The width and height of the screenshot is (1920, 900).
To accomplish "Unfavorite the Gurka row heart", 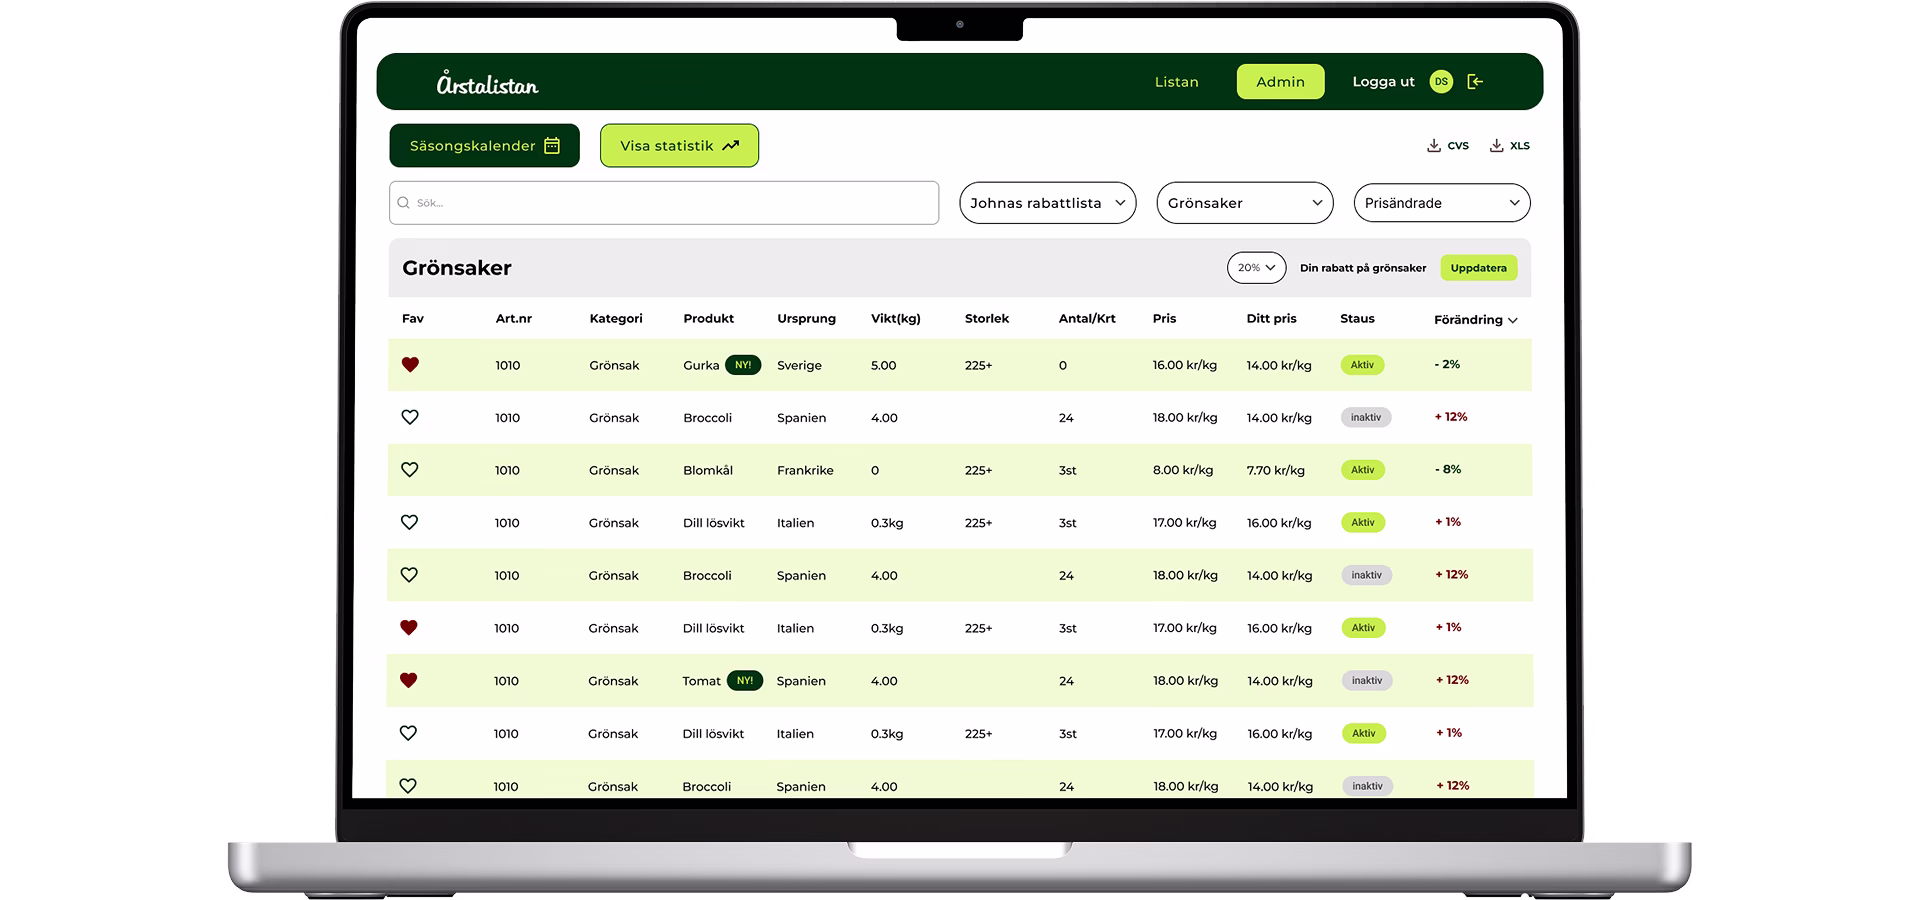I will tap(410, 365).
